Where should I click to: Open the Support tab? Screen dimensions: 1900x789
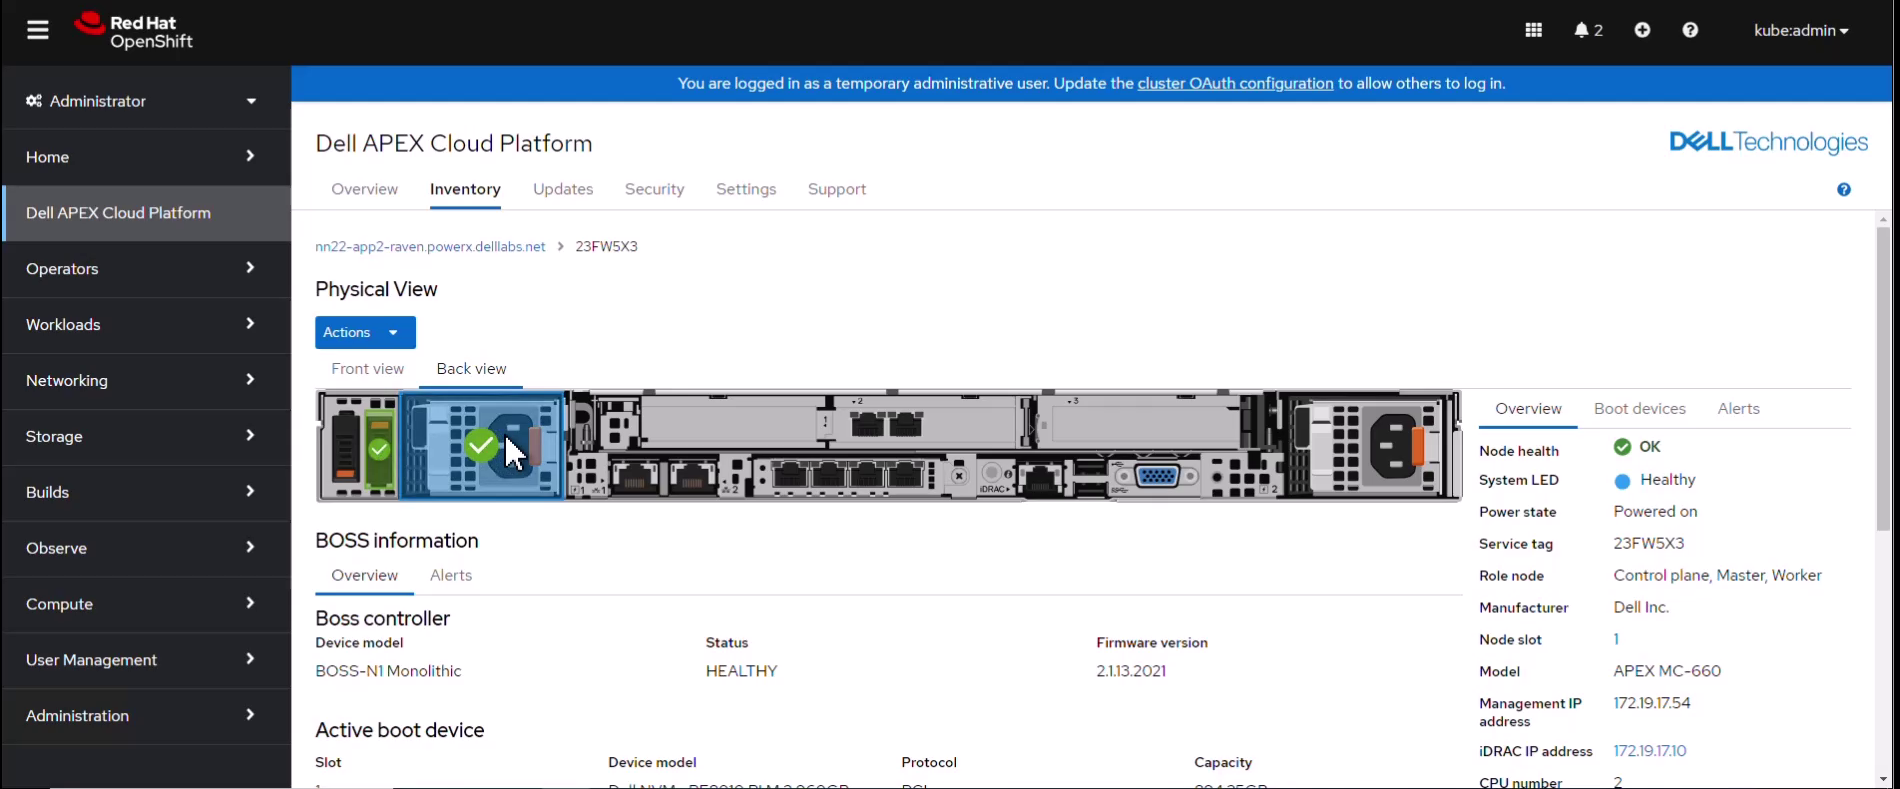(x=837, y=189)
